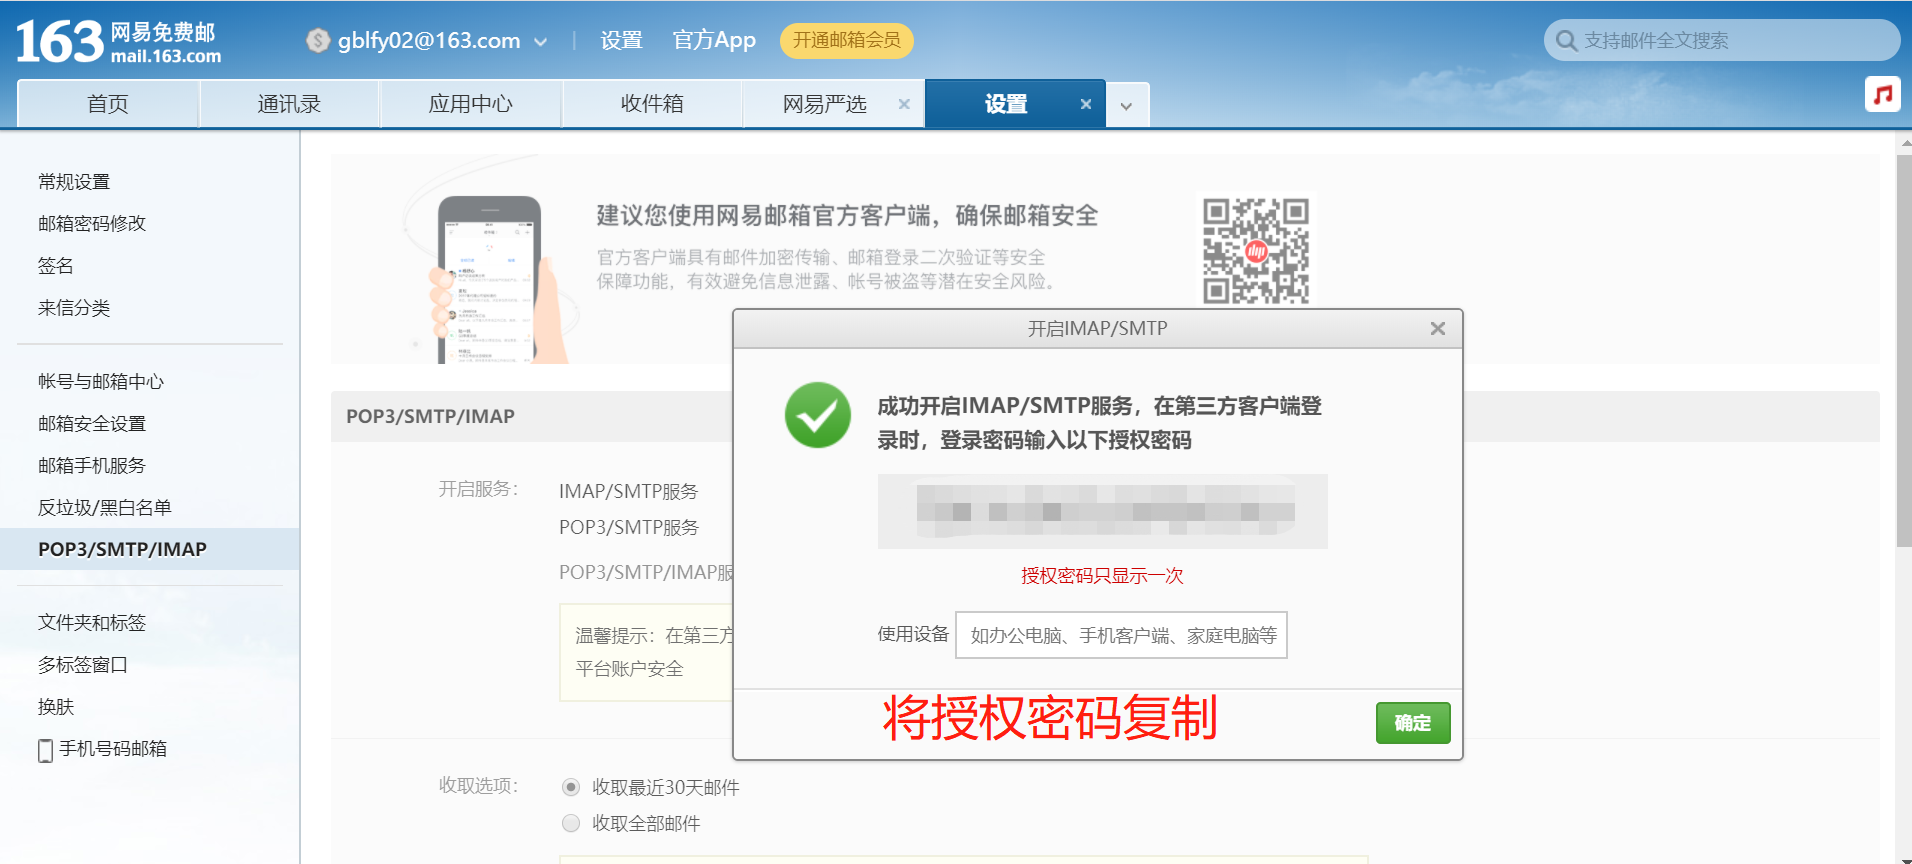The image size is (1912, 864).
Task: Click the mail full-text search box
Action: (x=1722, y=41)
